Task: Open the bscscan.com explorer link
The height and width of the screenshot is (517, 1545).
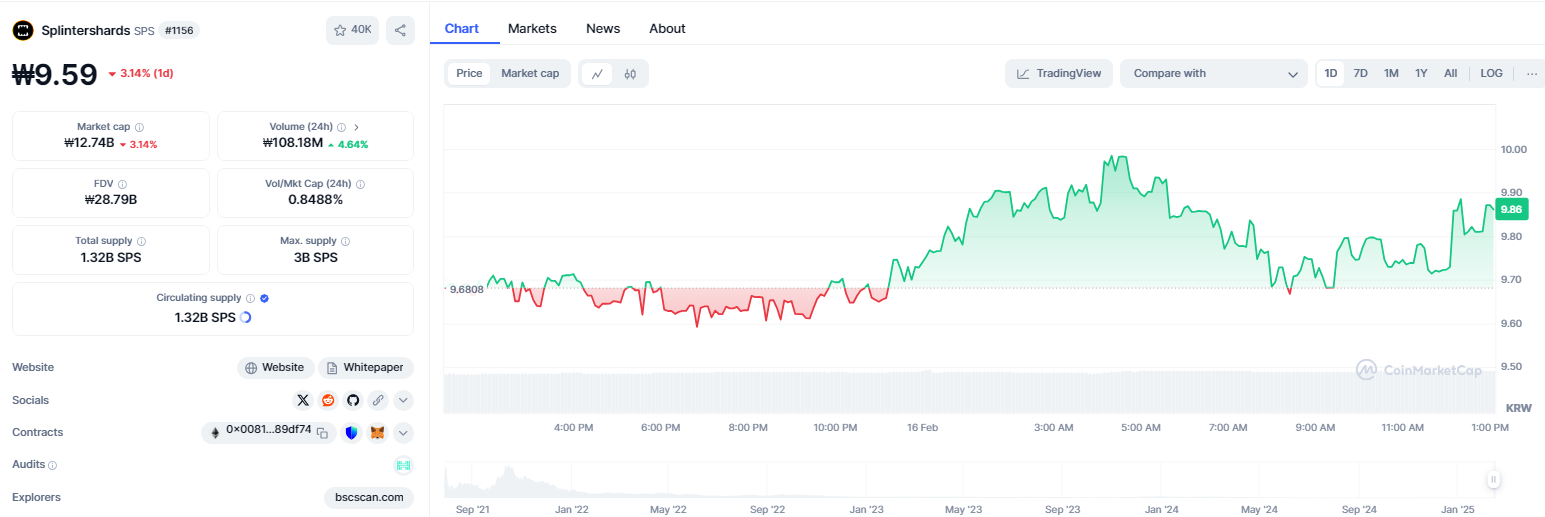Action: pyautogui.click(x=369, y=497)
